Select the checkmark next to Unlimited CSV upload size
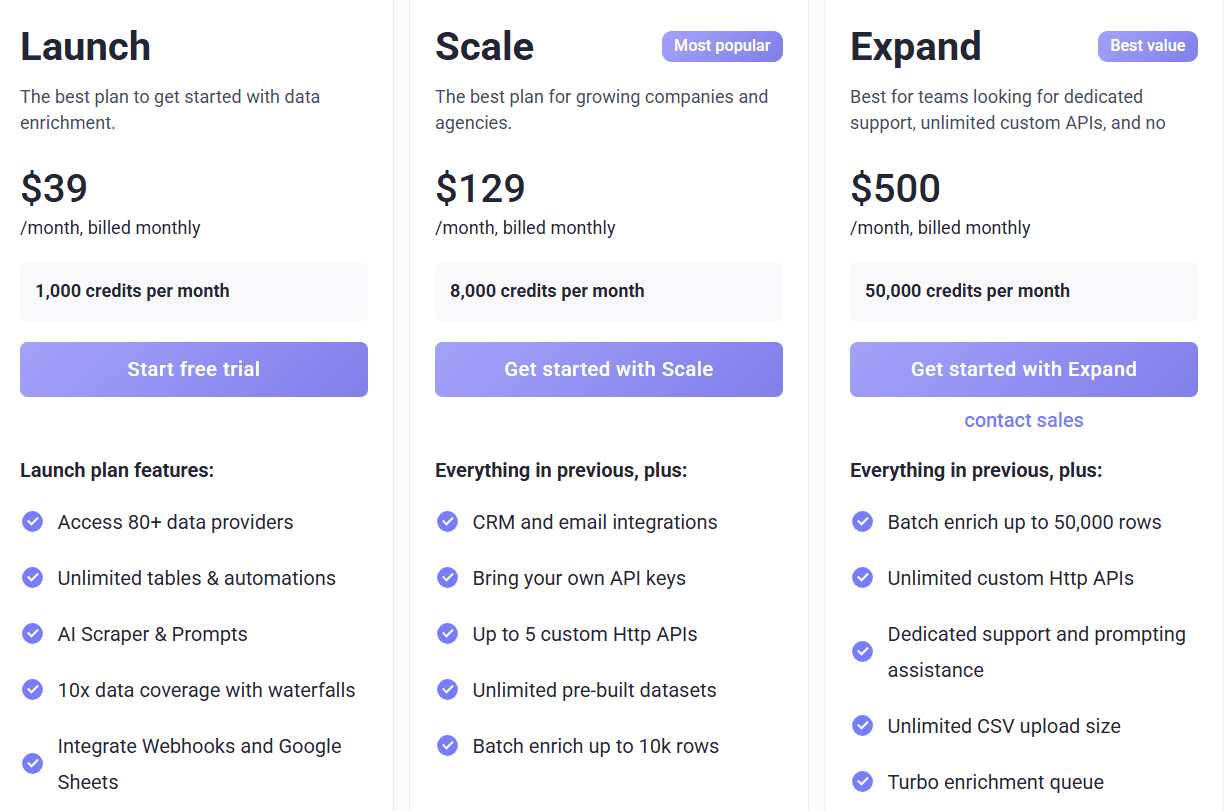Screen dimensions: 1224x811 click(x=862, y=725)
